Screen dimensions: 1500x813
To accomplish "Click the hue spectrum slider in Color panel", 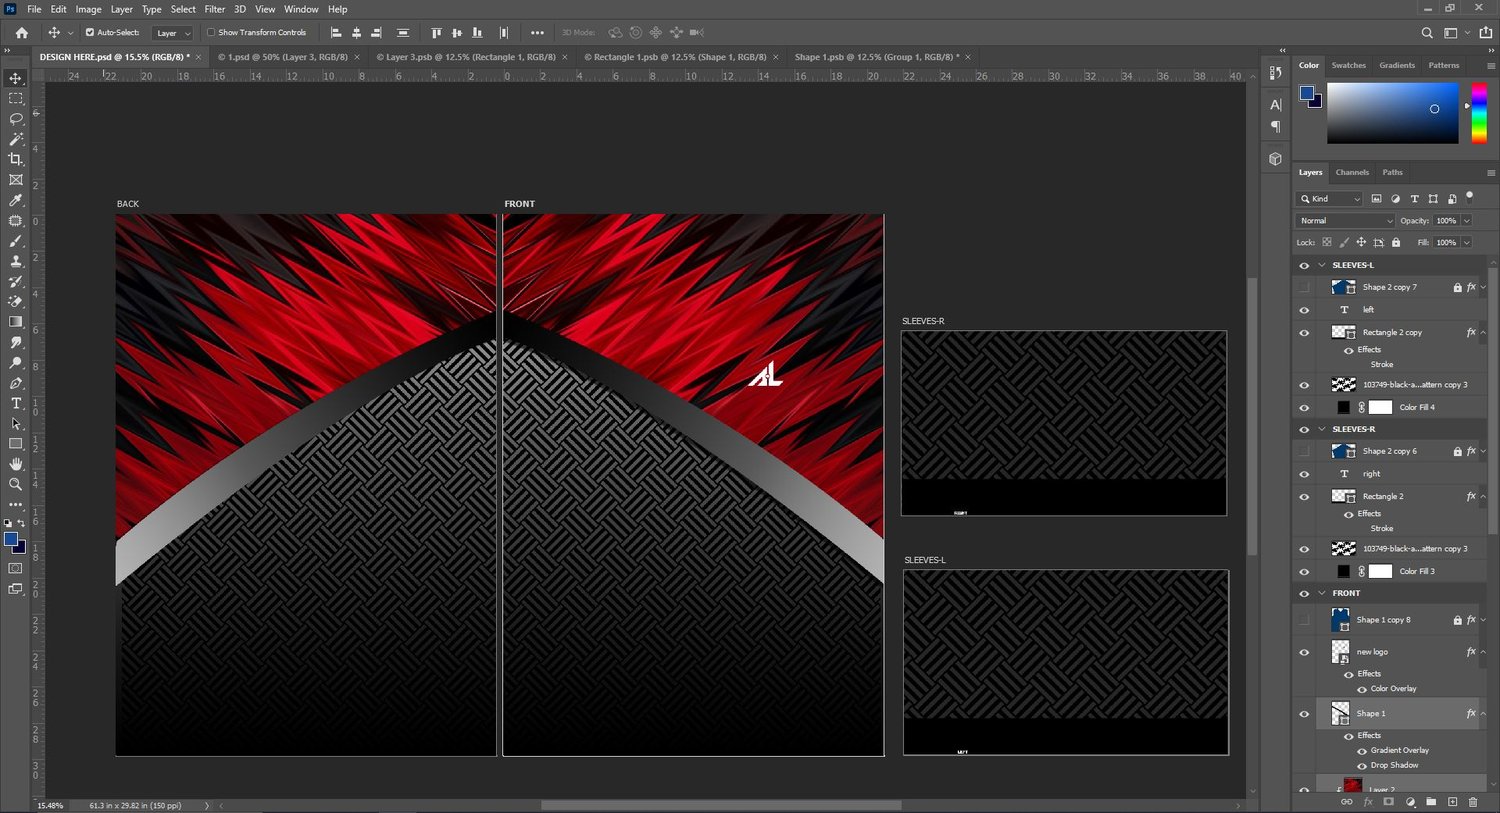I will point(1479,113).
